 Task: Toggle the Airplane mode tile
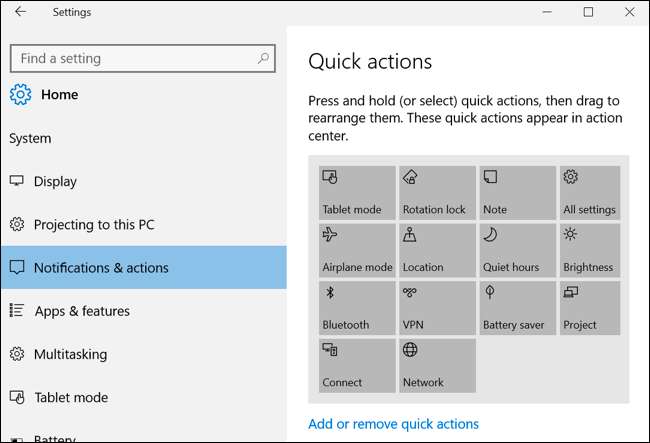[x=357, y=250]
